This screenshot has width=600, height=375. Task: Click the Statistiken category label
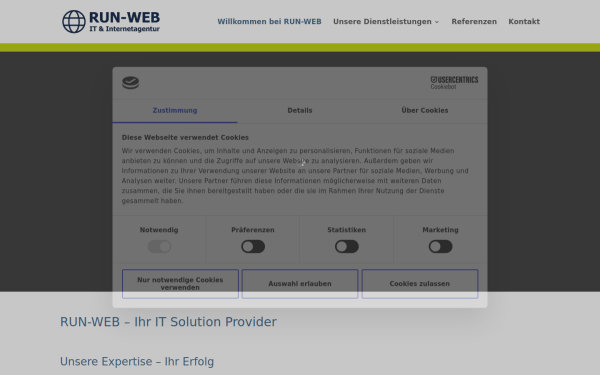point(347,230)
